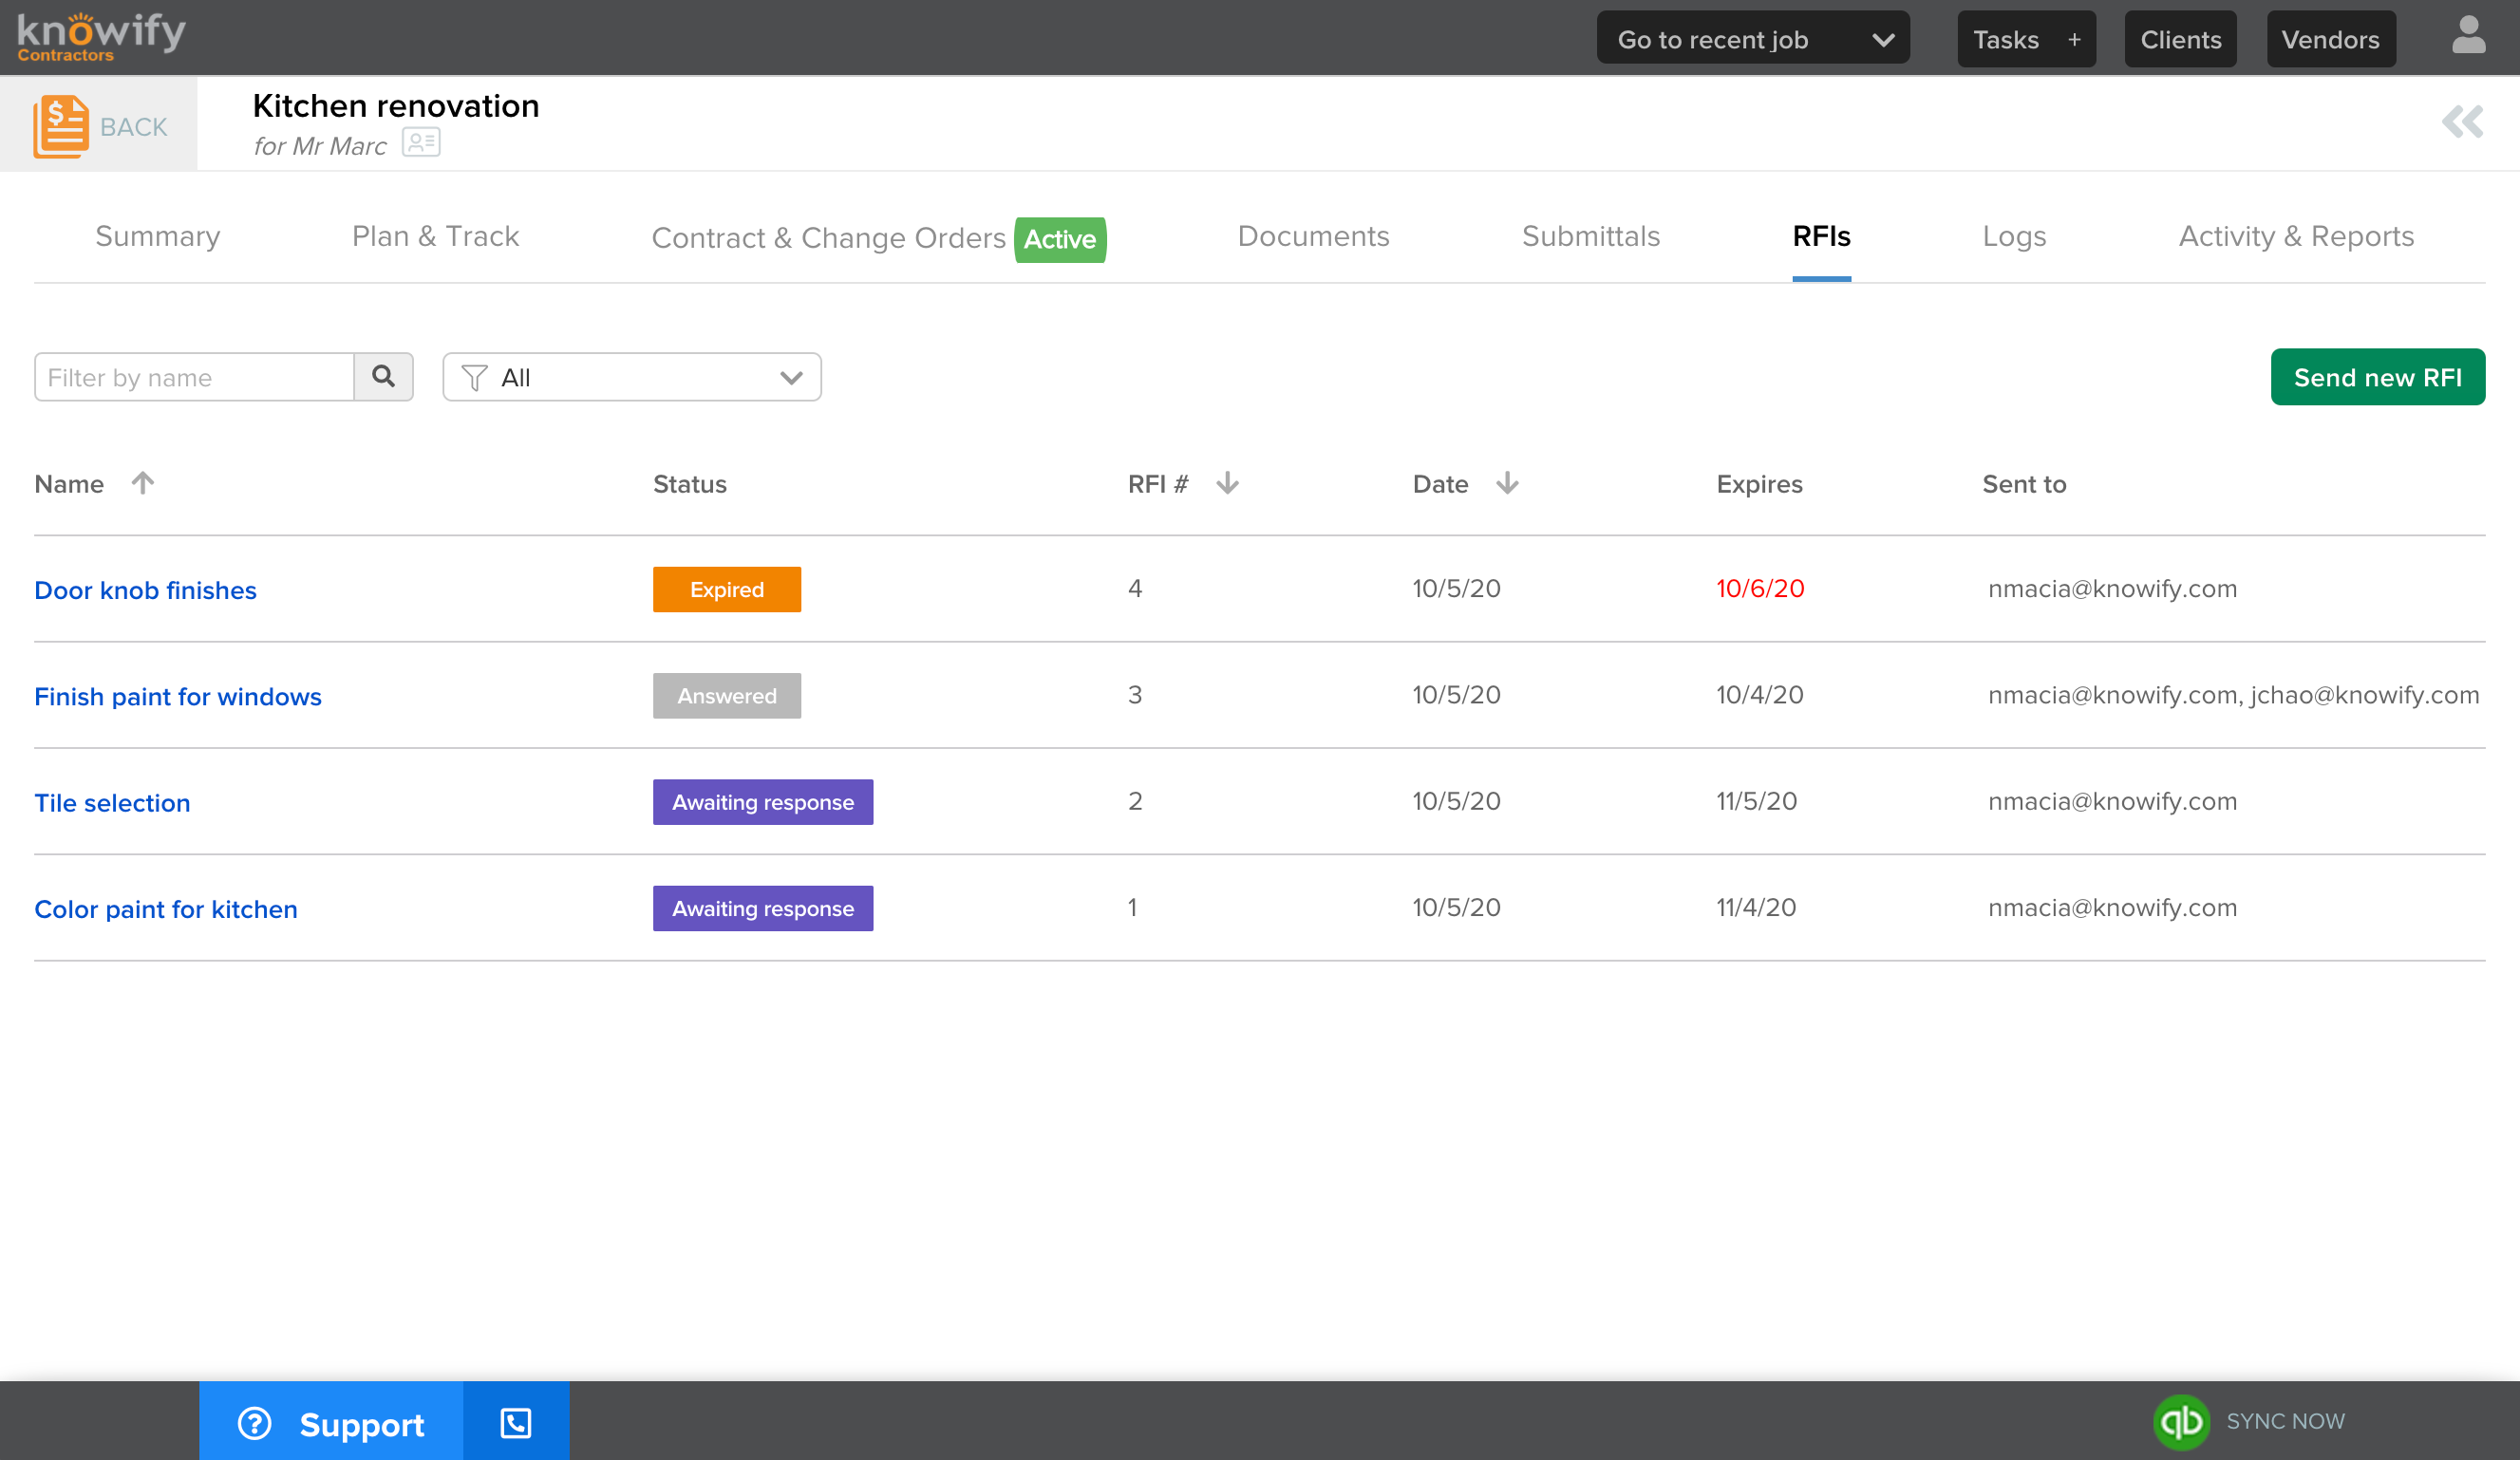2520x1460 pixels.
Task: Switch to the Plan & Track tab
Action: point(435,236)
